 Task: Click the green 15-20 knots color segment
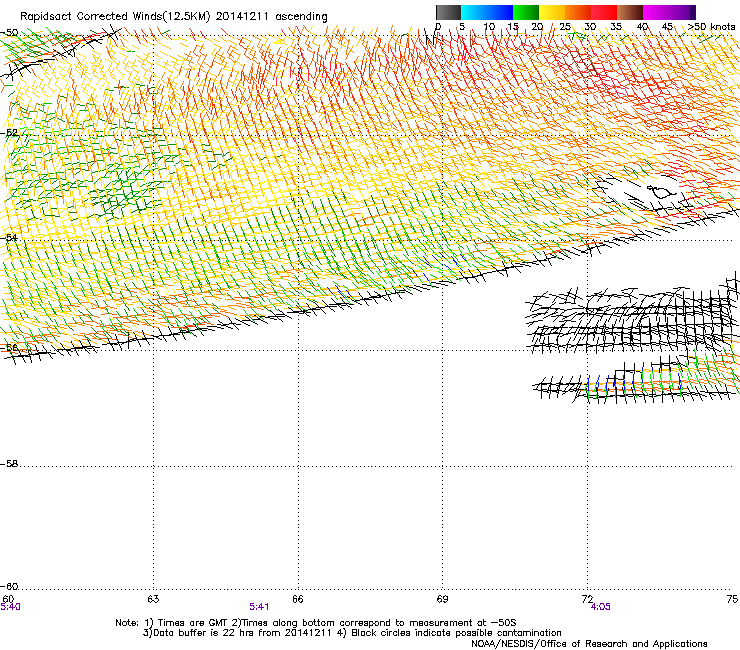pyautogui.click(x=526, y=12)
